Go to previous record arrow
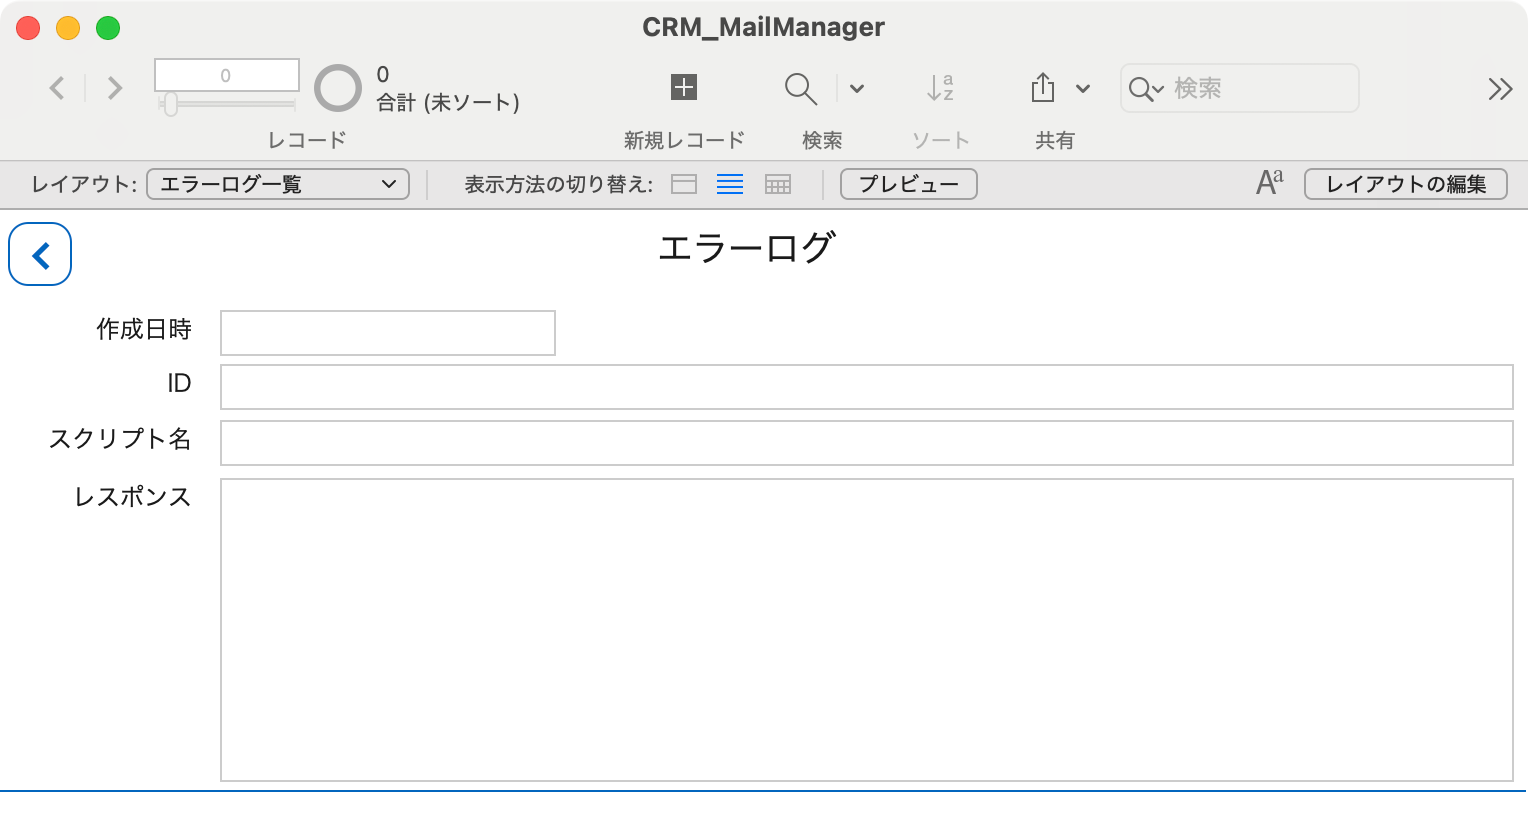This screenshot has height=813, width=1528. click(x=57, y=88)
